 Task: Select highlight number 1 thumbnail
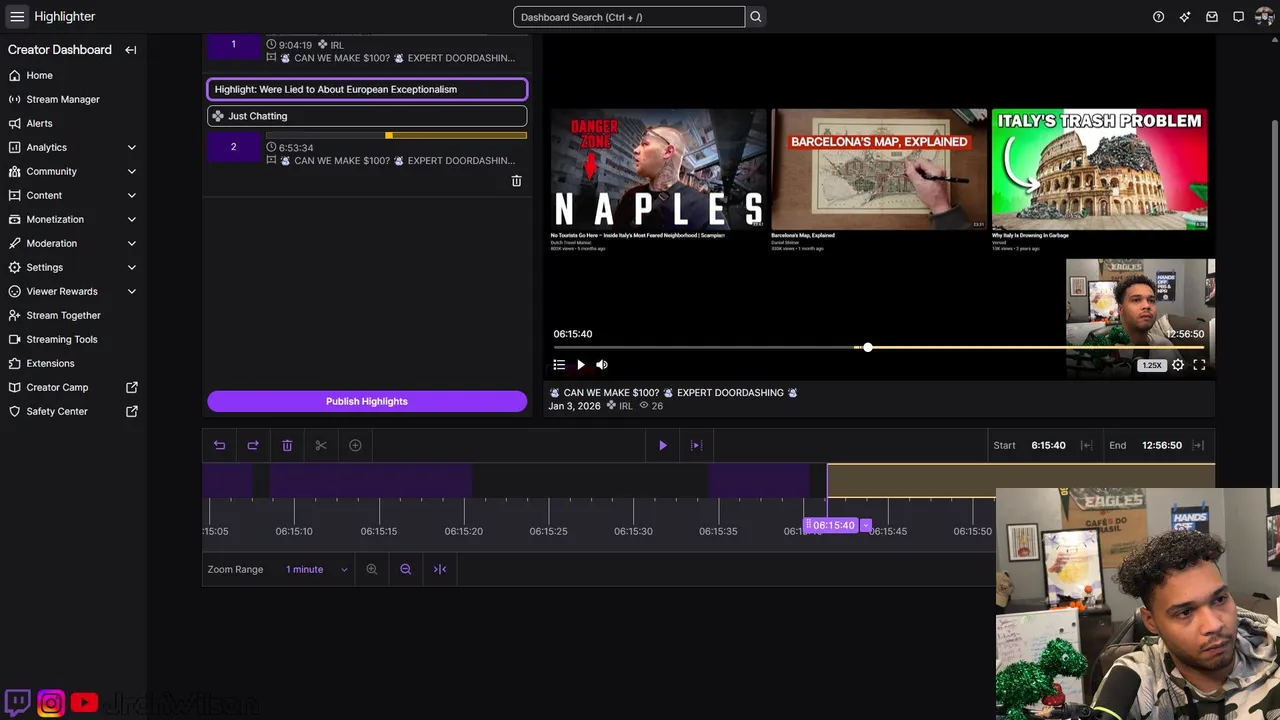pos(234,45)
